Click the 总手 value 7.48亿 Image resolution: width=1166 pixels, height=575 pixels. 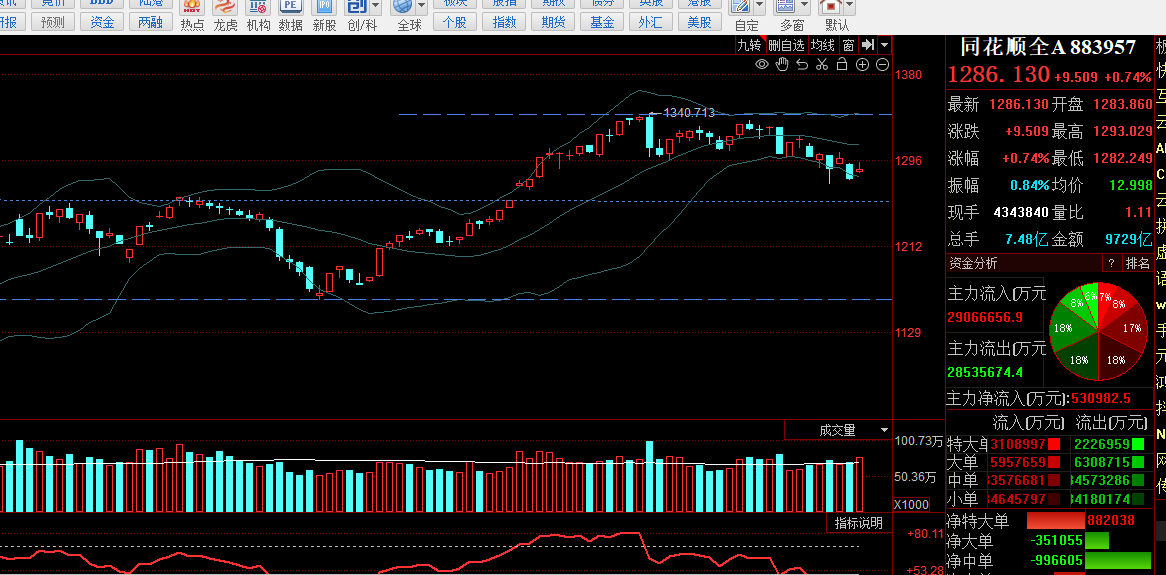coord(1026,240)
